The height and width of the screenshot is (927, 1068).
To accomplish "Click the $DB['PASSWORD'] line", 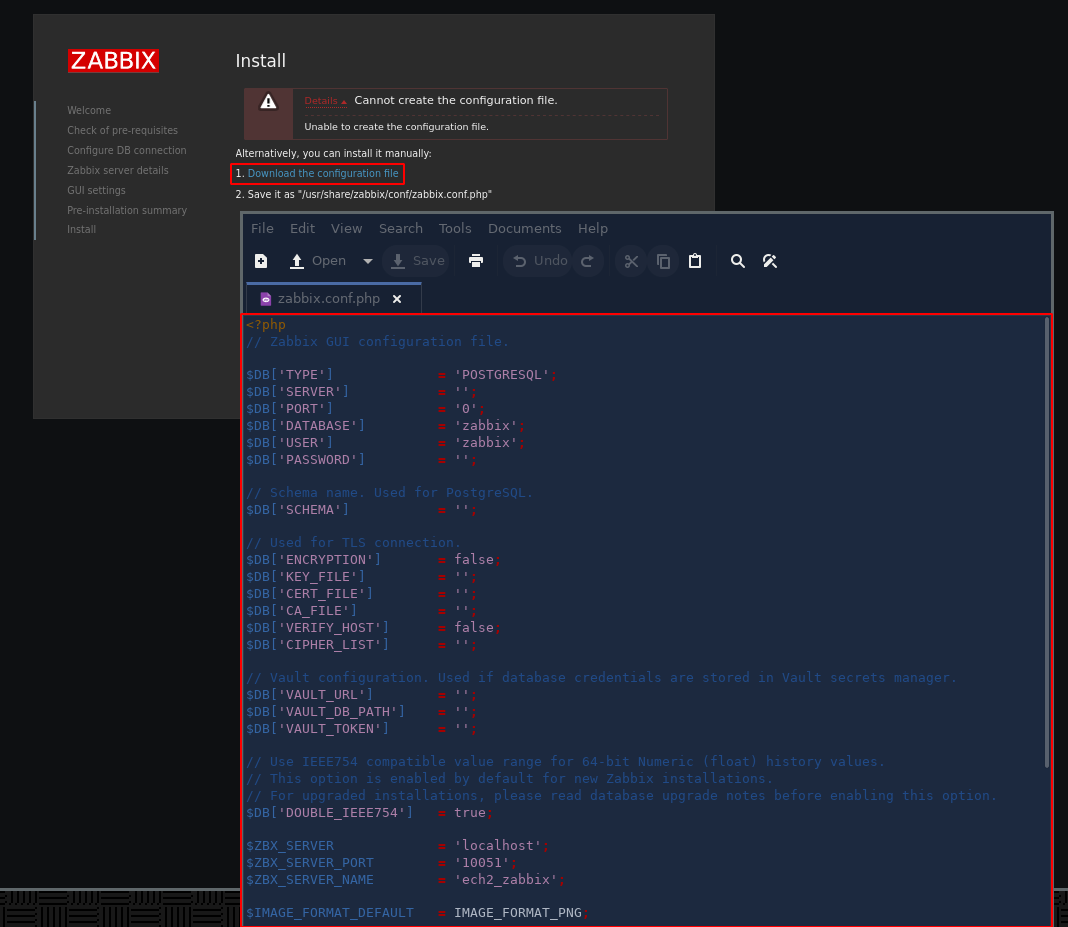I will [362, 460].
